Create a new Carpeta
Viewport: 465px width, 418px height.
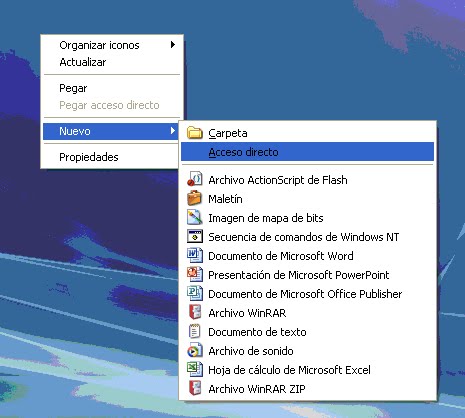point(307,133)
